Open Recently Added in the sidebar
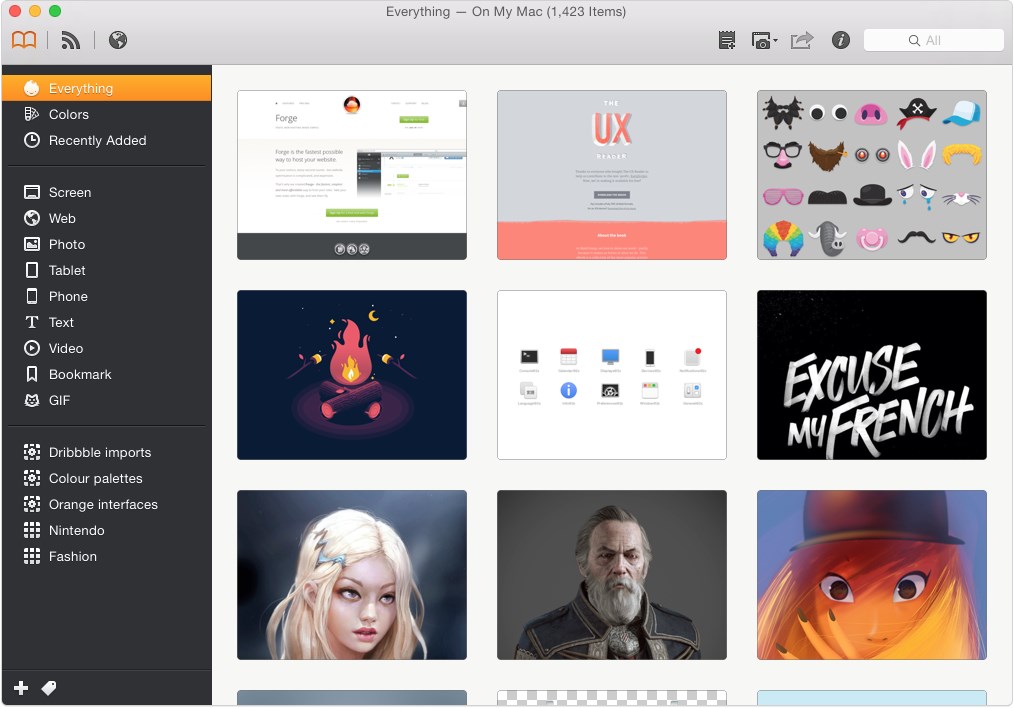Screen dimensions: 1014x708 (107, 140)
